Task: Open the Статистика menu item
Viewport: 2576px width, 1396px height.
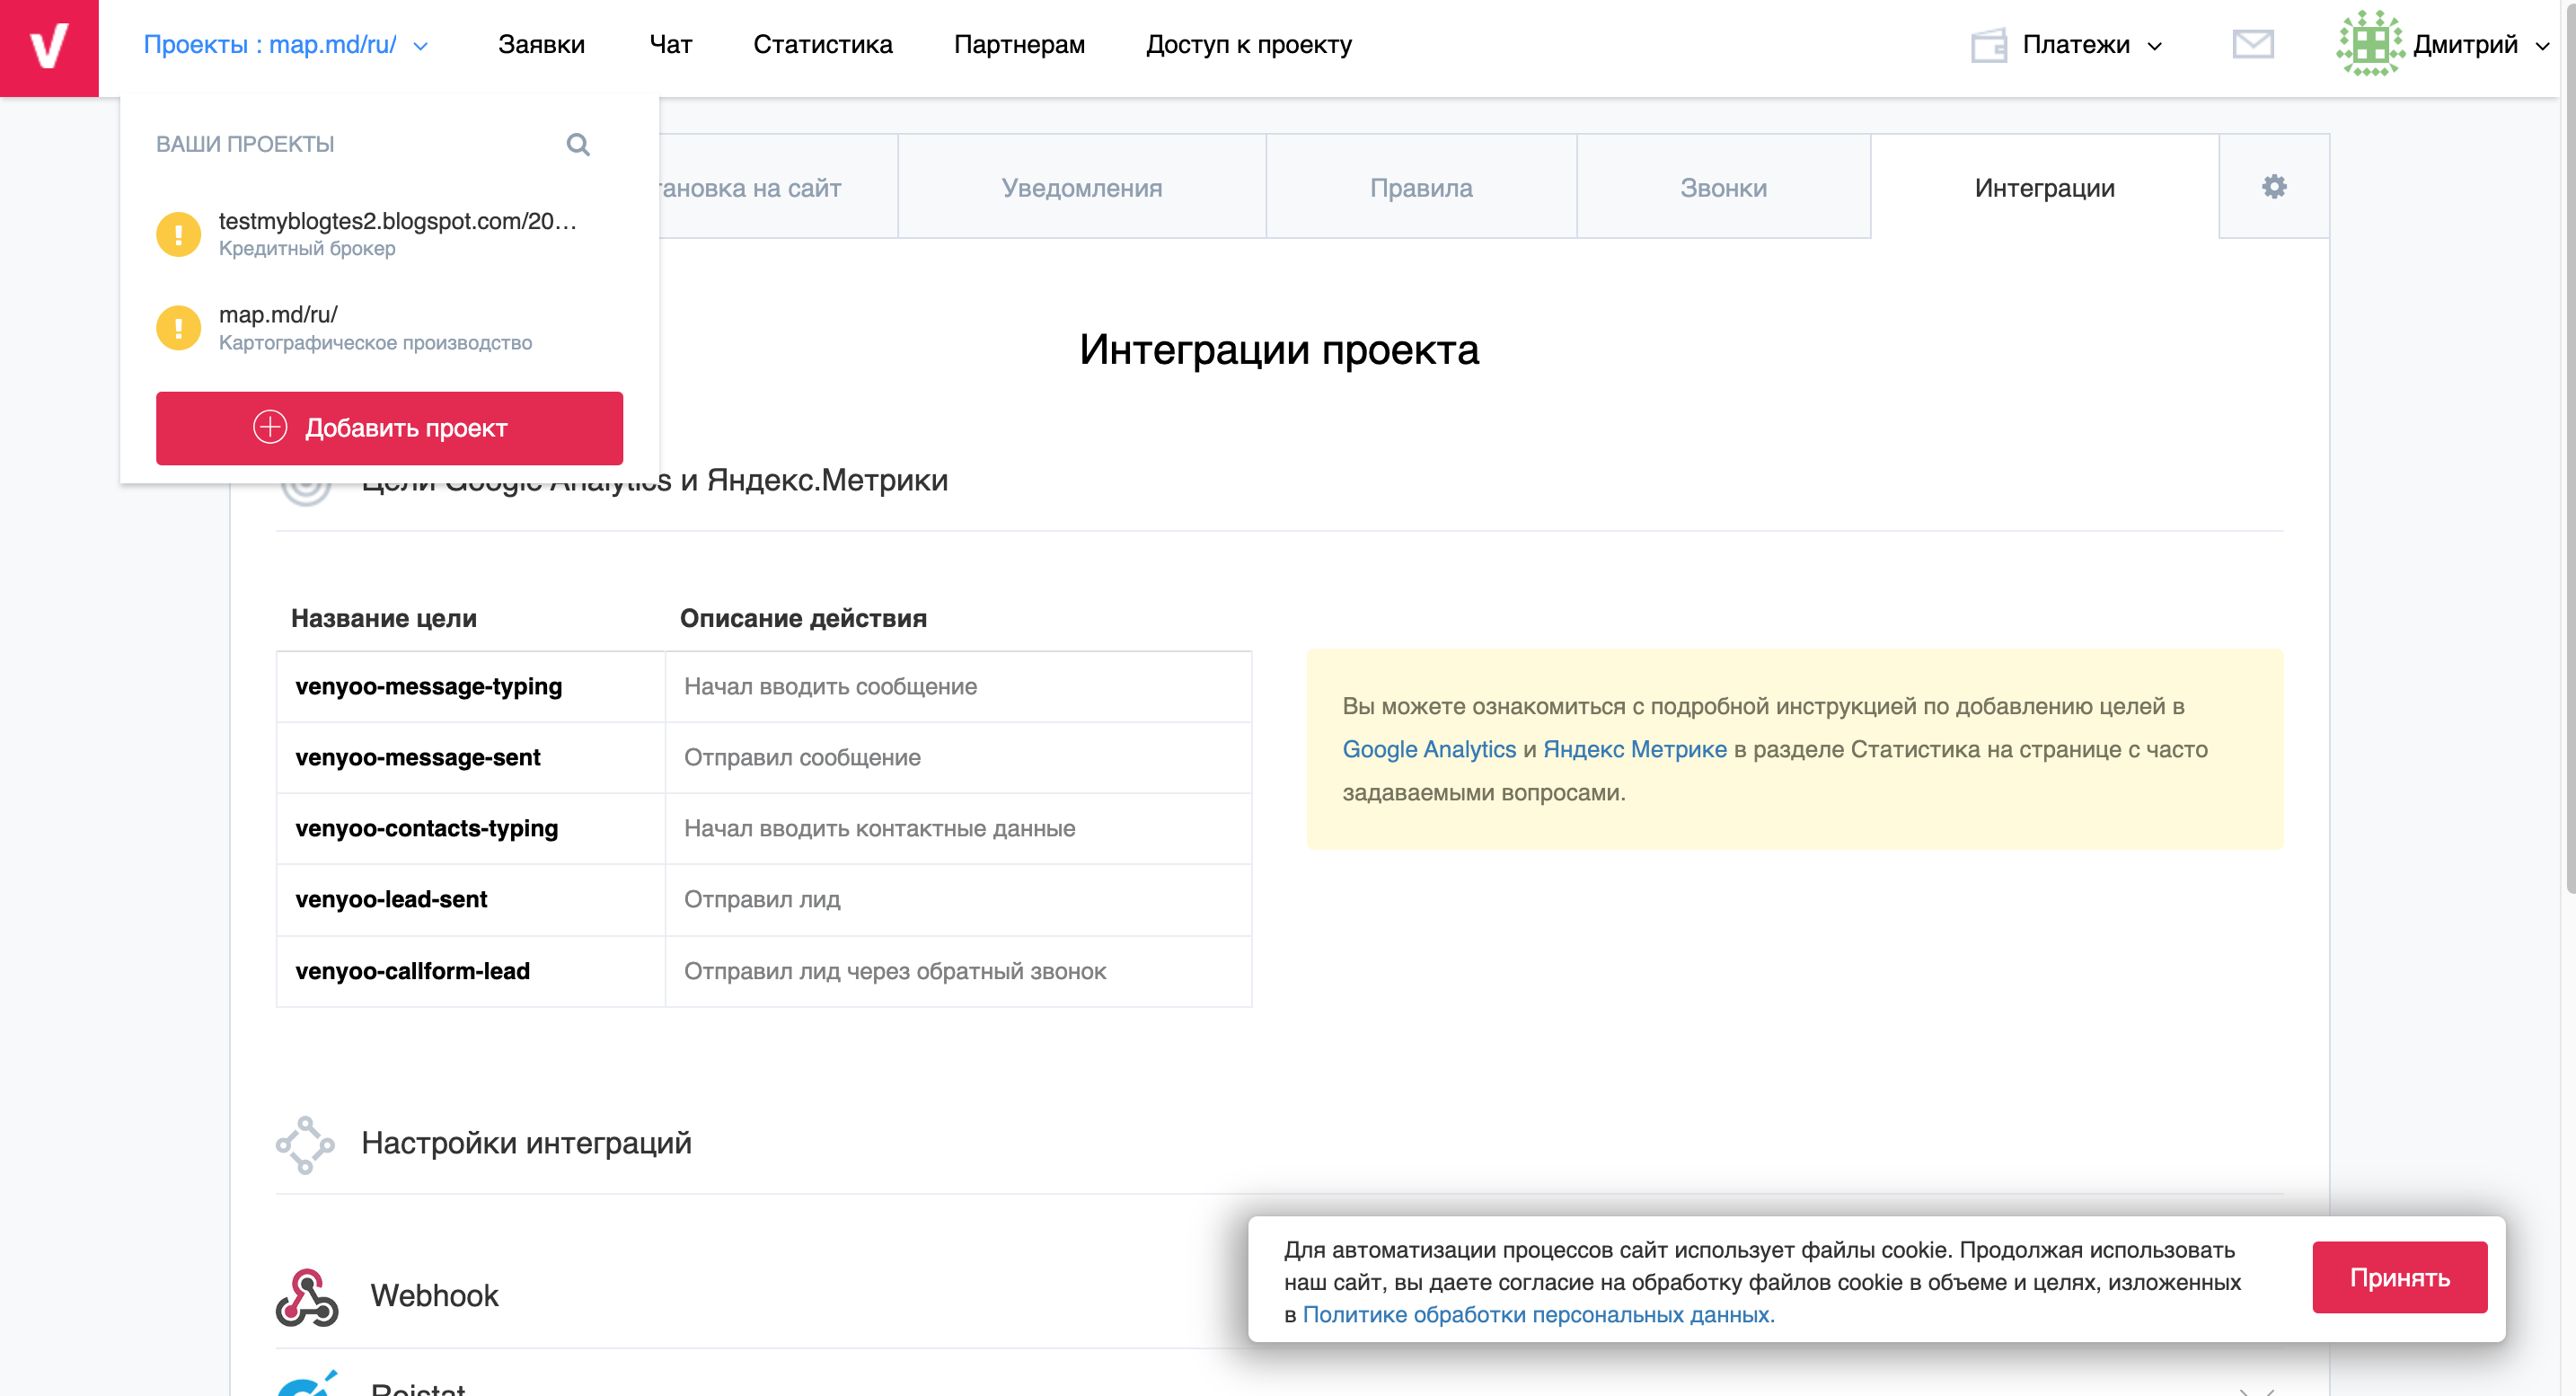Action: coord(824,44)
